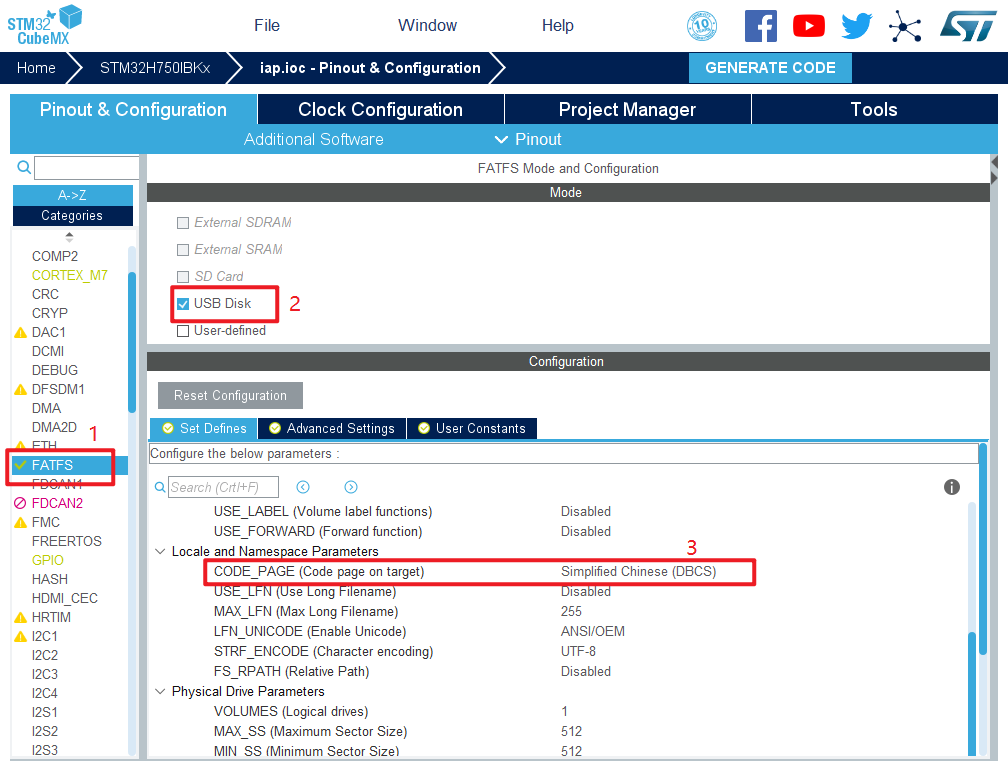This screenshot has height=771, width=1008.
Task: Collapse Locale and Namespace Parameters section
Action: (160, 551)
